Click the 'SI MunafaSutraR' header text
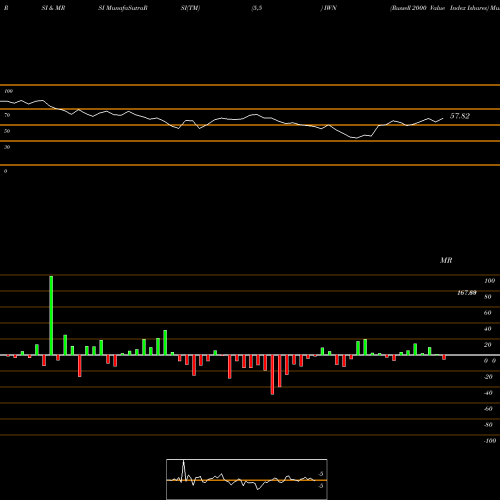 click(123, 8)
